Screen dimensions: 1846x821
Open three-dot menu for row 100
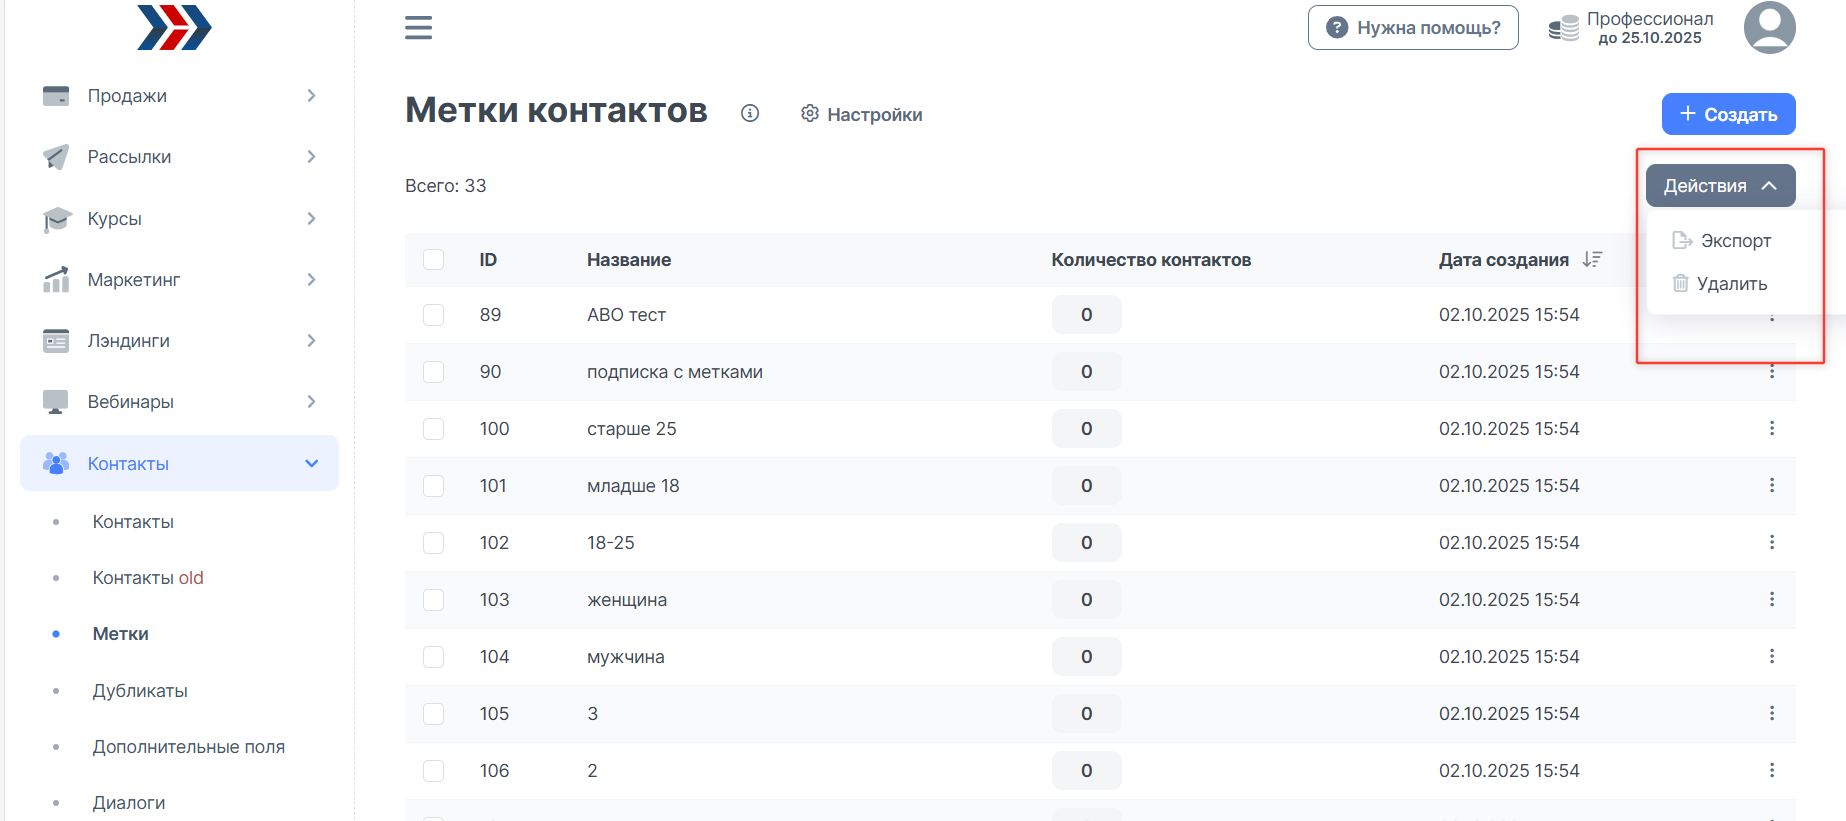[x=1771, y=429]
